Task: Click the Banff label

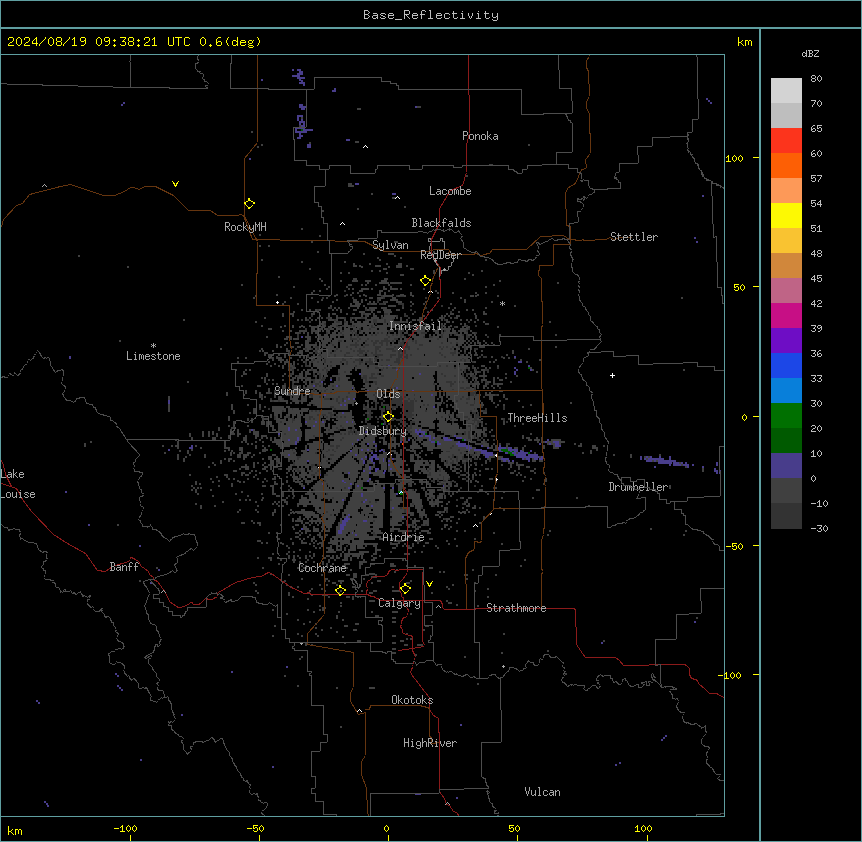Action: (x=124, y=567)
